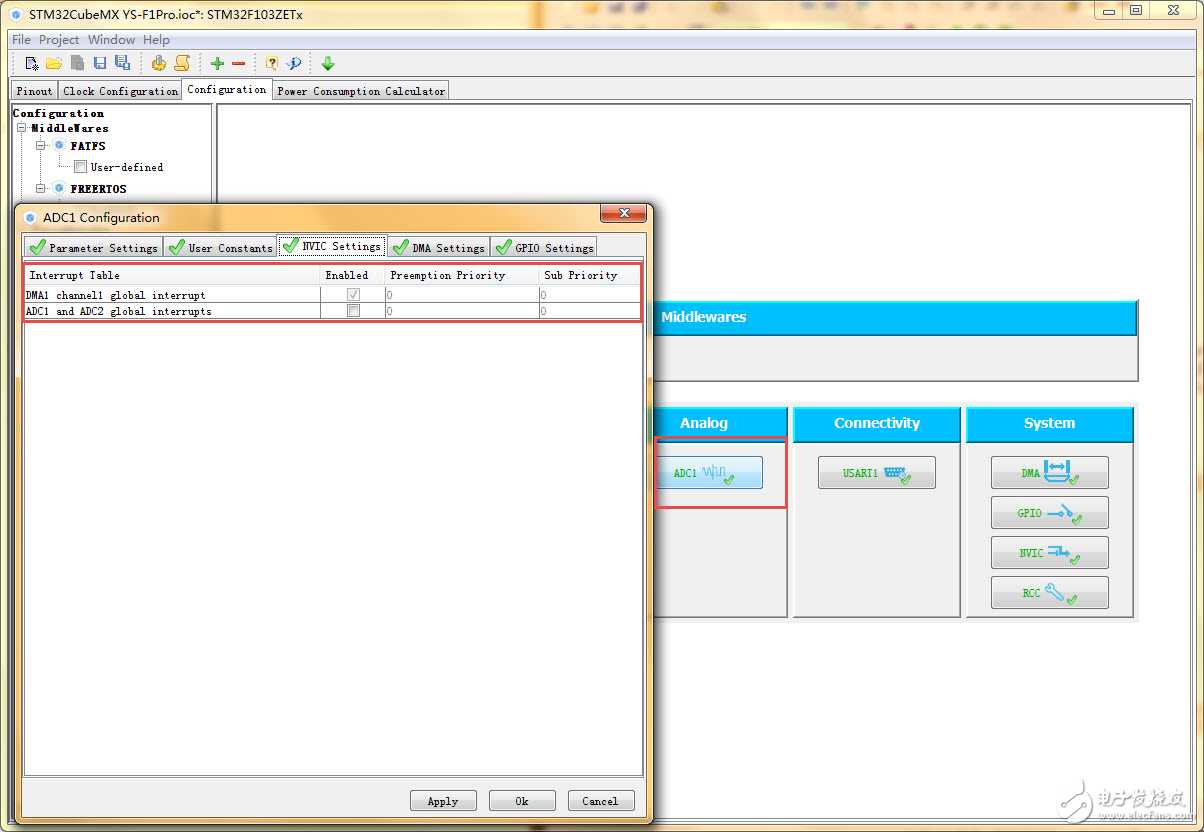Switch to Power Consumption Calculator tab
1204x832 pixels.
pyautogui.click(x=361, y=91)
